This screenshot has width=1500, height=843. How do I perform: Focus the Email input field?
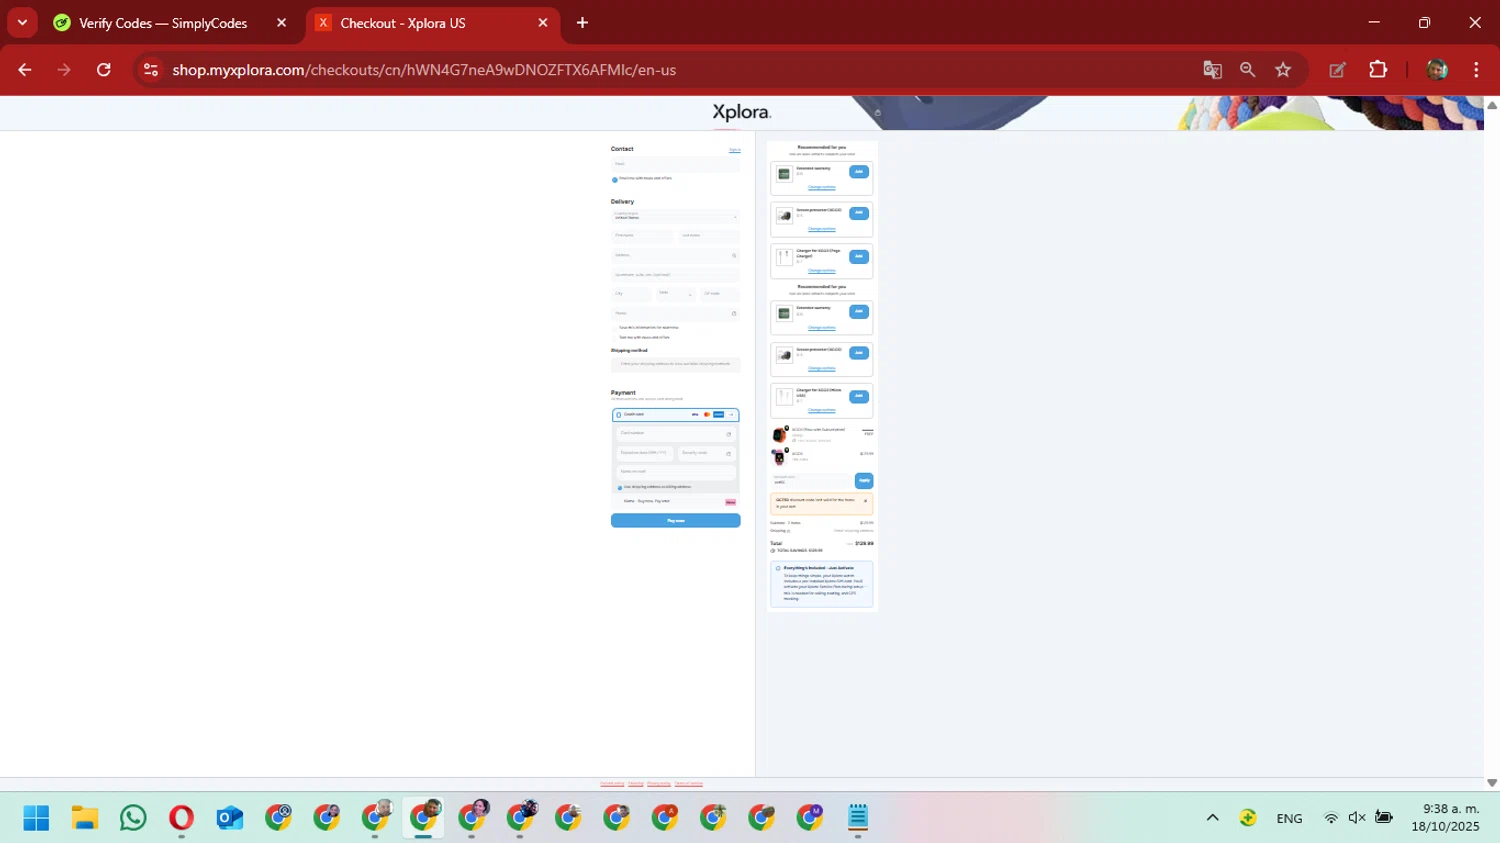[675, 164]
